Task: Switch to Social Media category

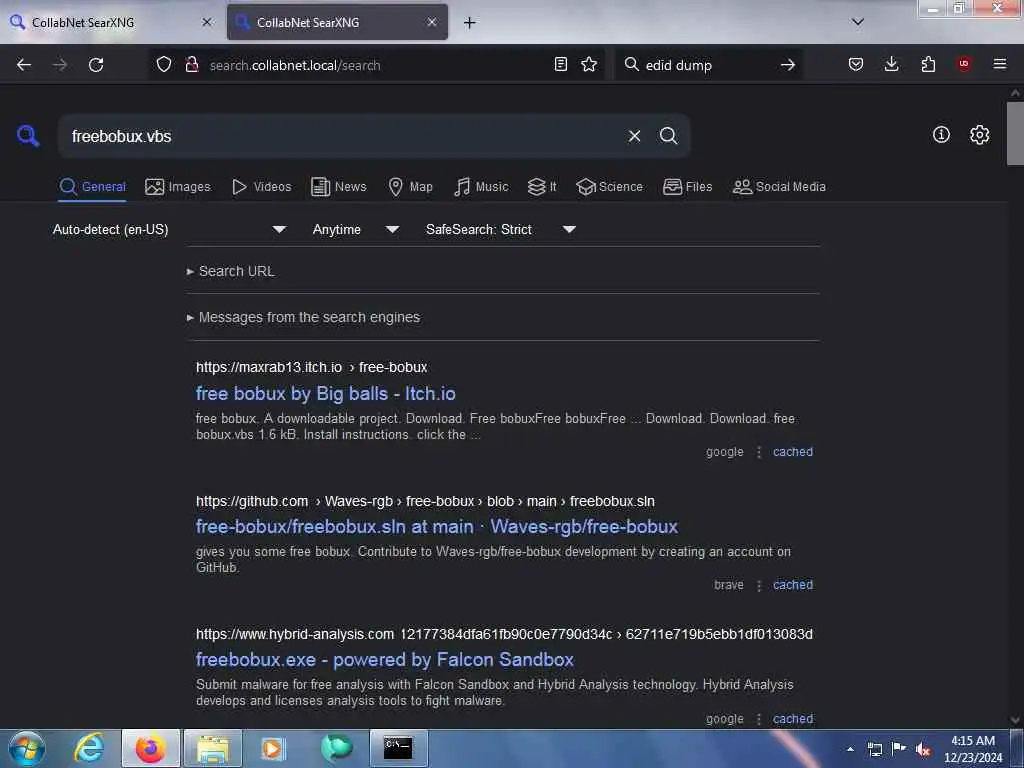Action: click(x=779, y=187)
